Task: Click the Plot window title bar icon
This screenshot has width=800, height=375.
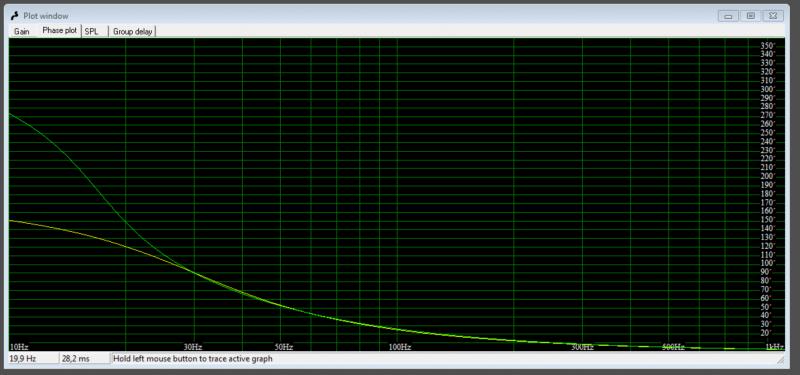Action: point(15,16)
